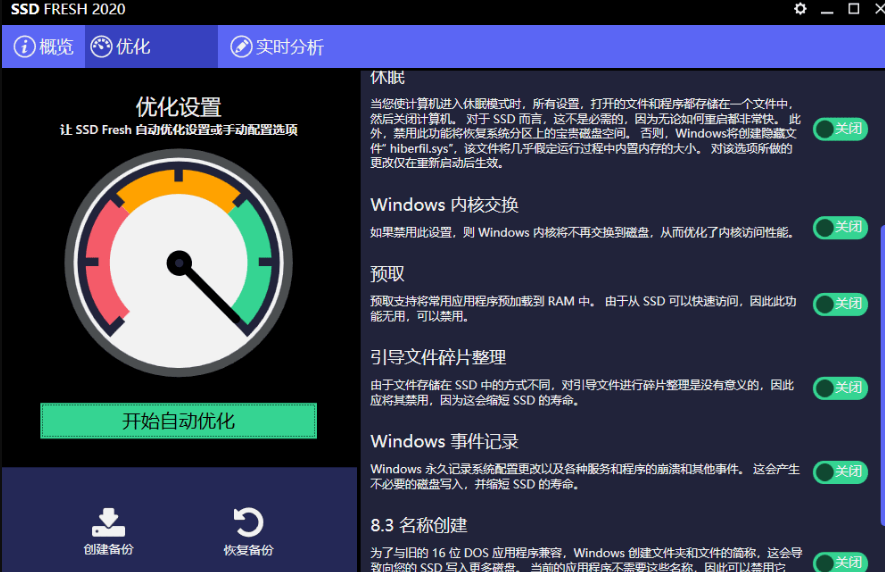Click the 优化设置 heading
Image resolution: width=885 pixels, height=572 pixels.
click(178, 107)
